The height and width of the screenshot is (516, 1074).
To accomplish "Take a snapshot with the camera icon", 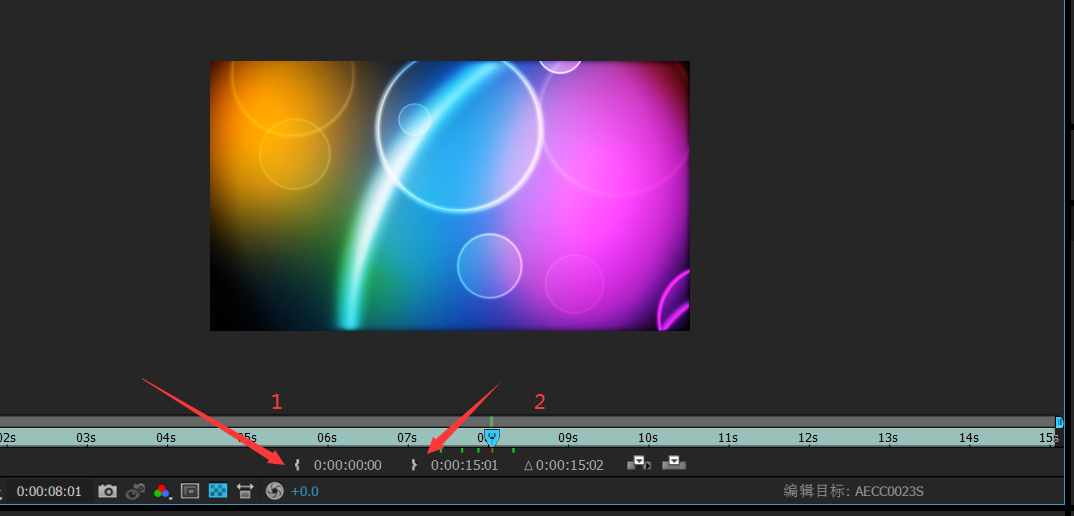I will pyautogui.click(x=108, y=491).
